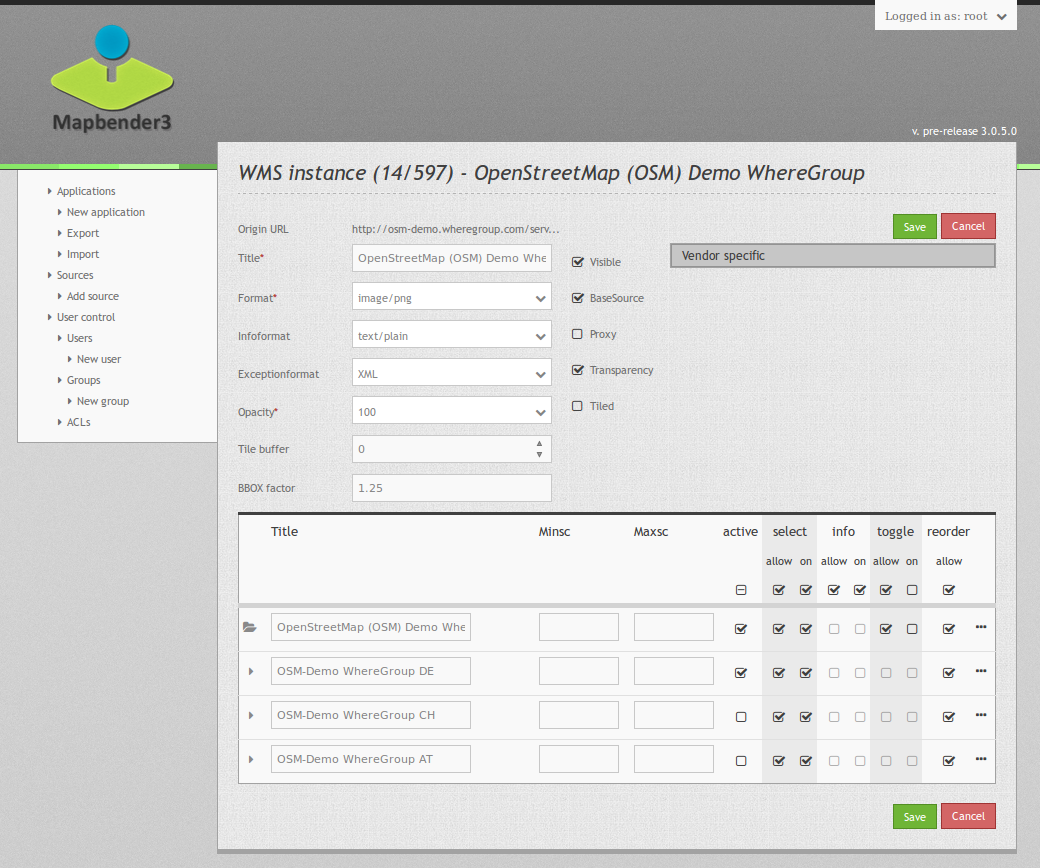Toggle 'toggle on' checkbox in root layer row

click(912, 629)
